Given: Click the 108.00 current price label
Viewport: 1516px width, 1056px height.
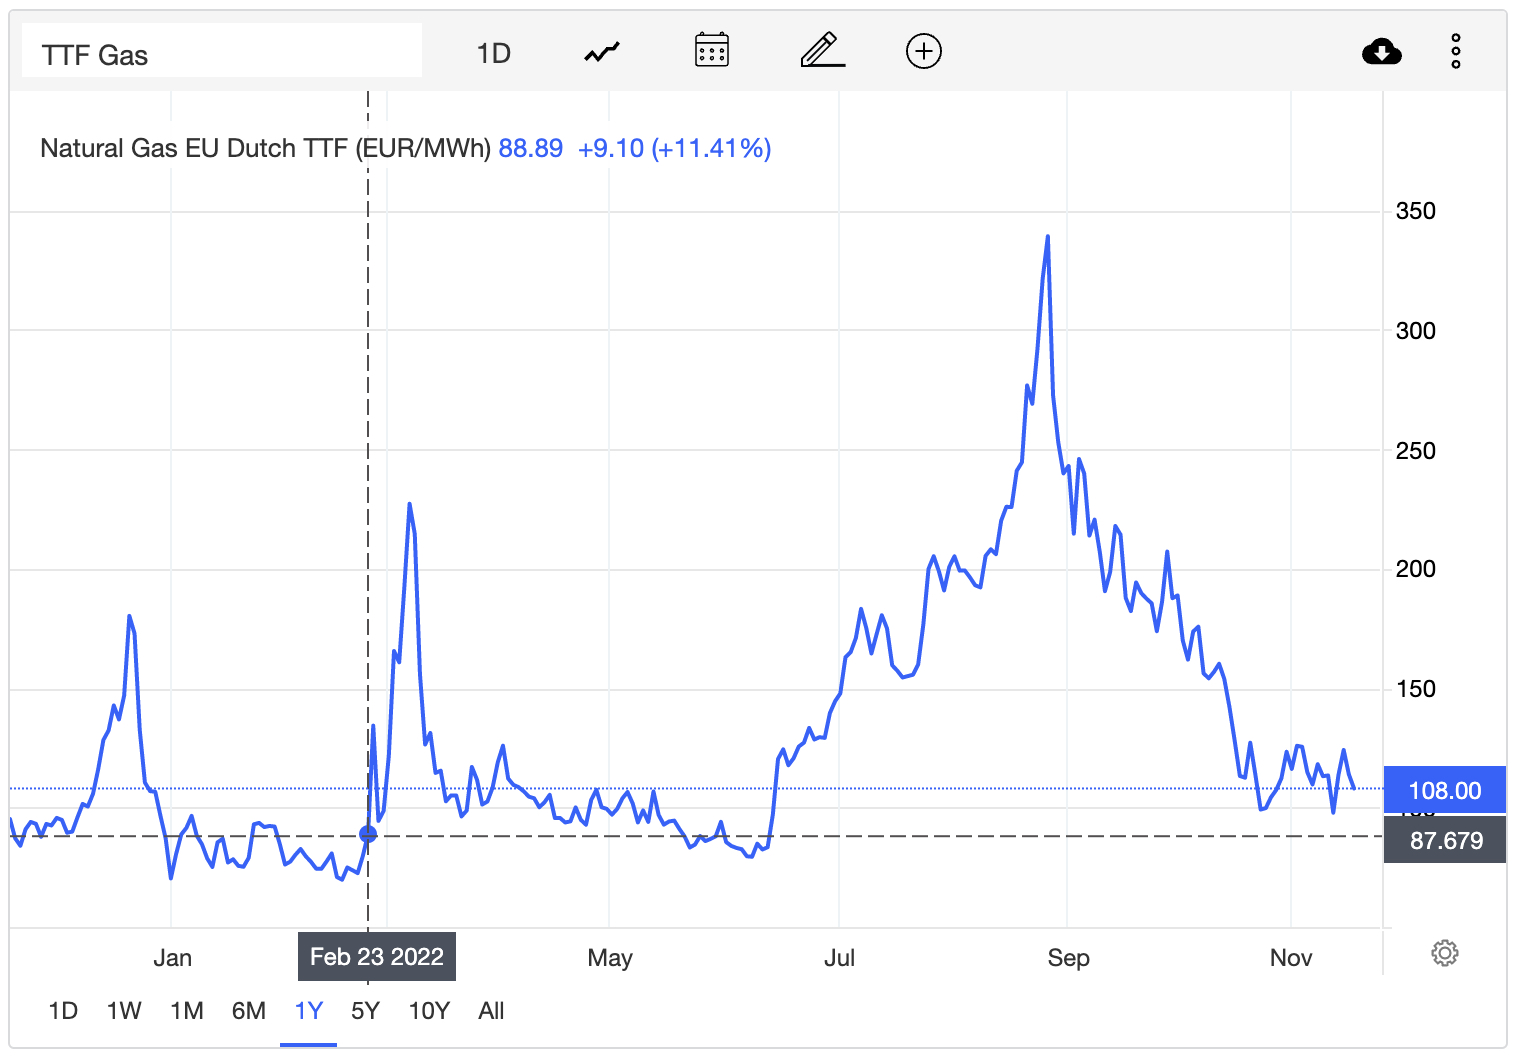Looking at the screenshot, I should tap(1444, 791).
